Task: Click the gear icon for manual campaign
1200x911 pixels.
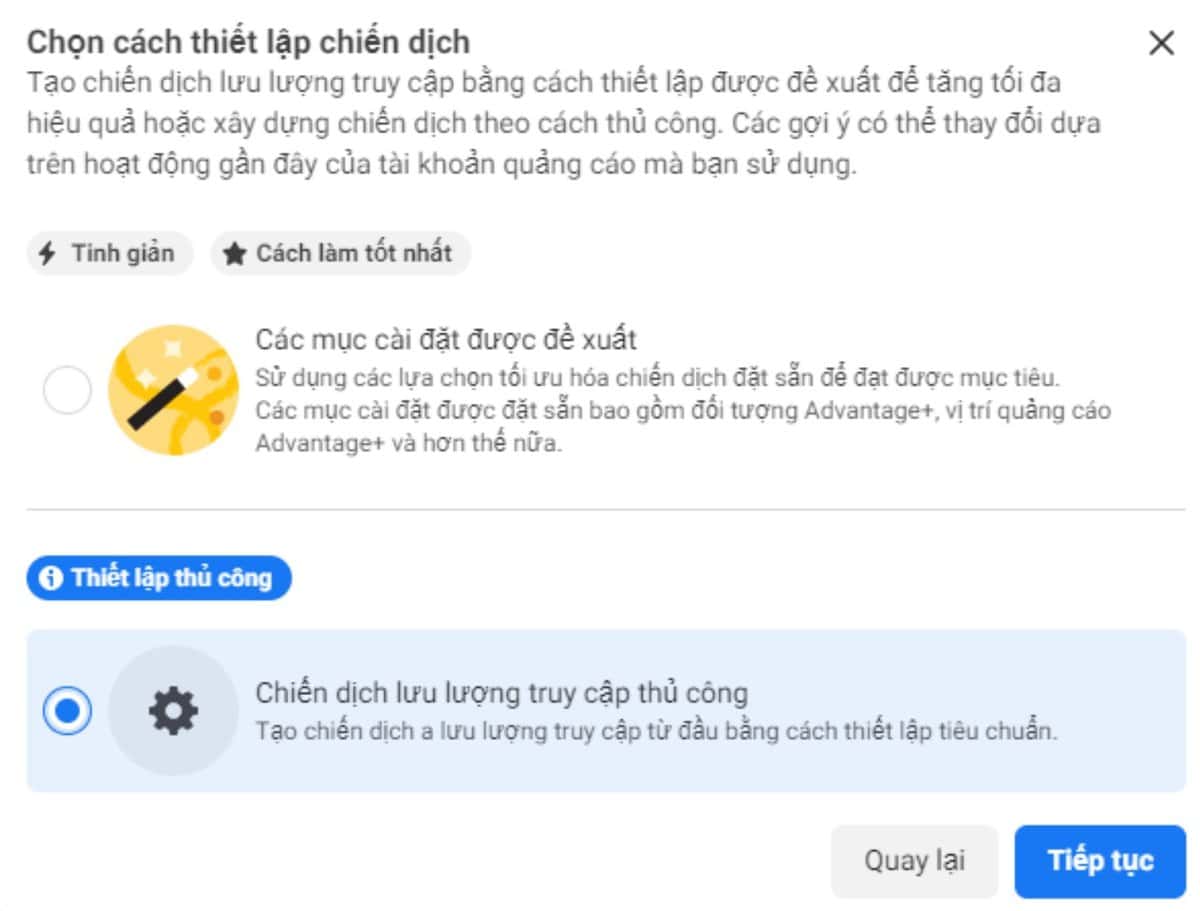Action: [173, 711]
